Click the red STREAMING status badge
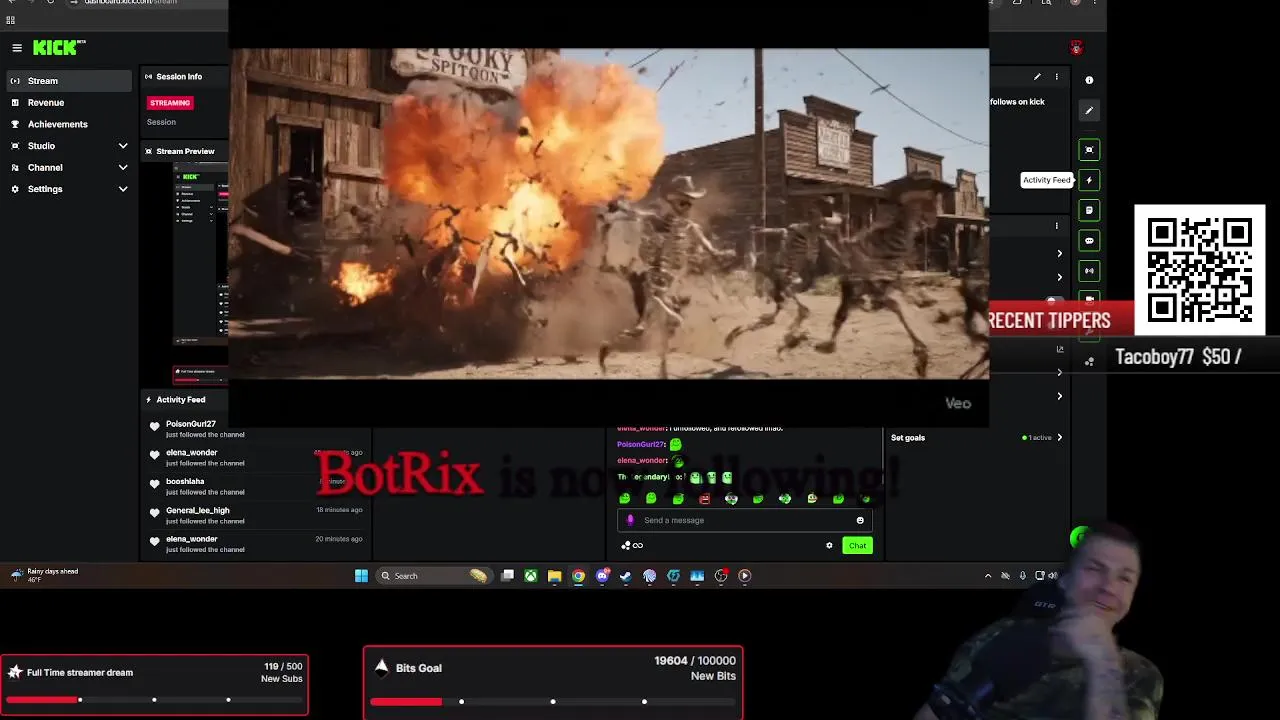The height and width of the screenshot is (720, 1280). click(x=170, y=103)
